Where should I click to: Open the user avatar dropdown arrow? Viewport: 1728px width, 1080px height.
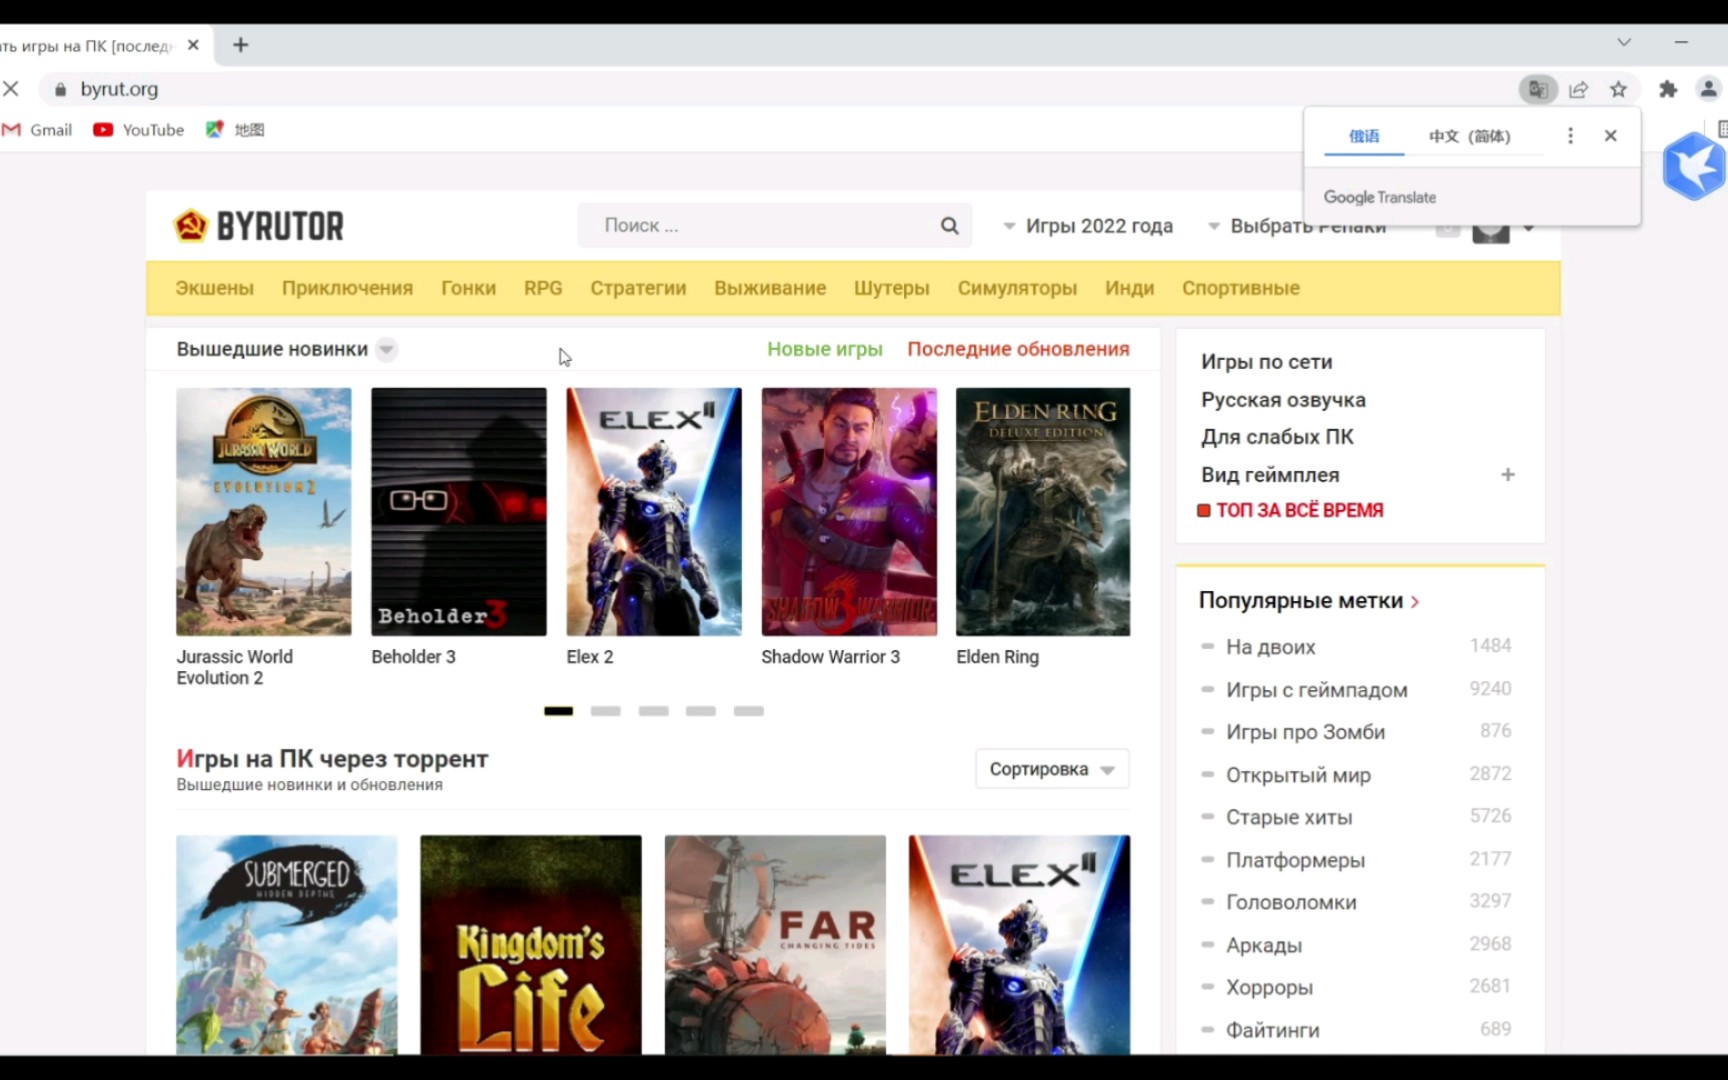(1529, 228)
